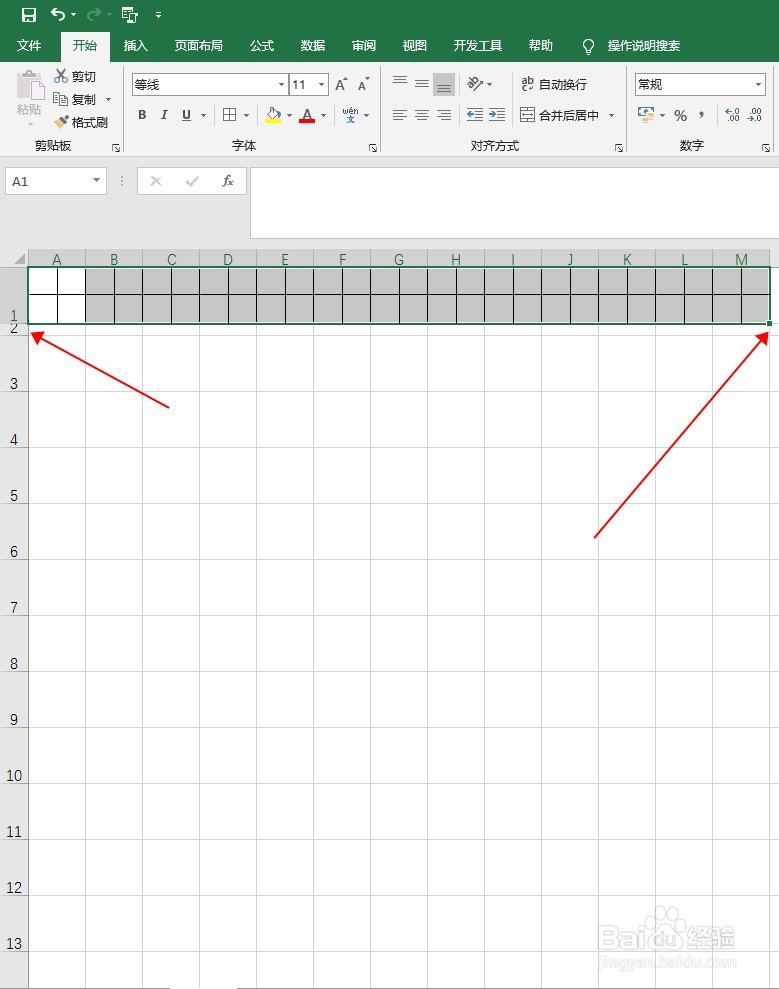Viewport: 779px width, 989px height.
Task: Click 复制 (Copy) button
Action: 74,99
